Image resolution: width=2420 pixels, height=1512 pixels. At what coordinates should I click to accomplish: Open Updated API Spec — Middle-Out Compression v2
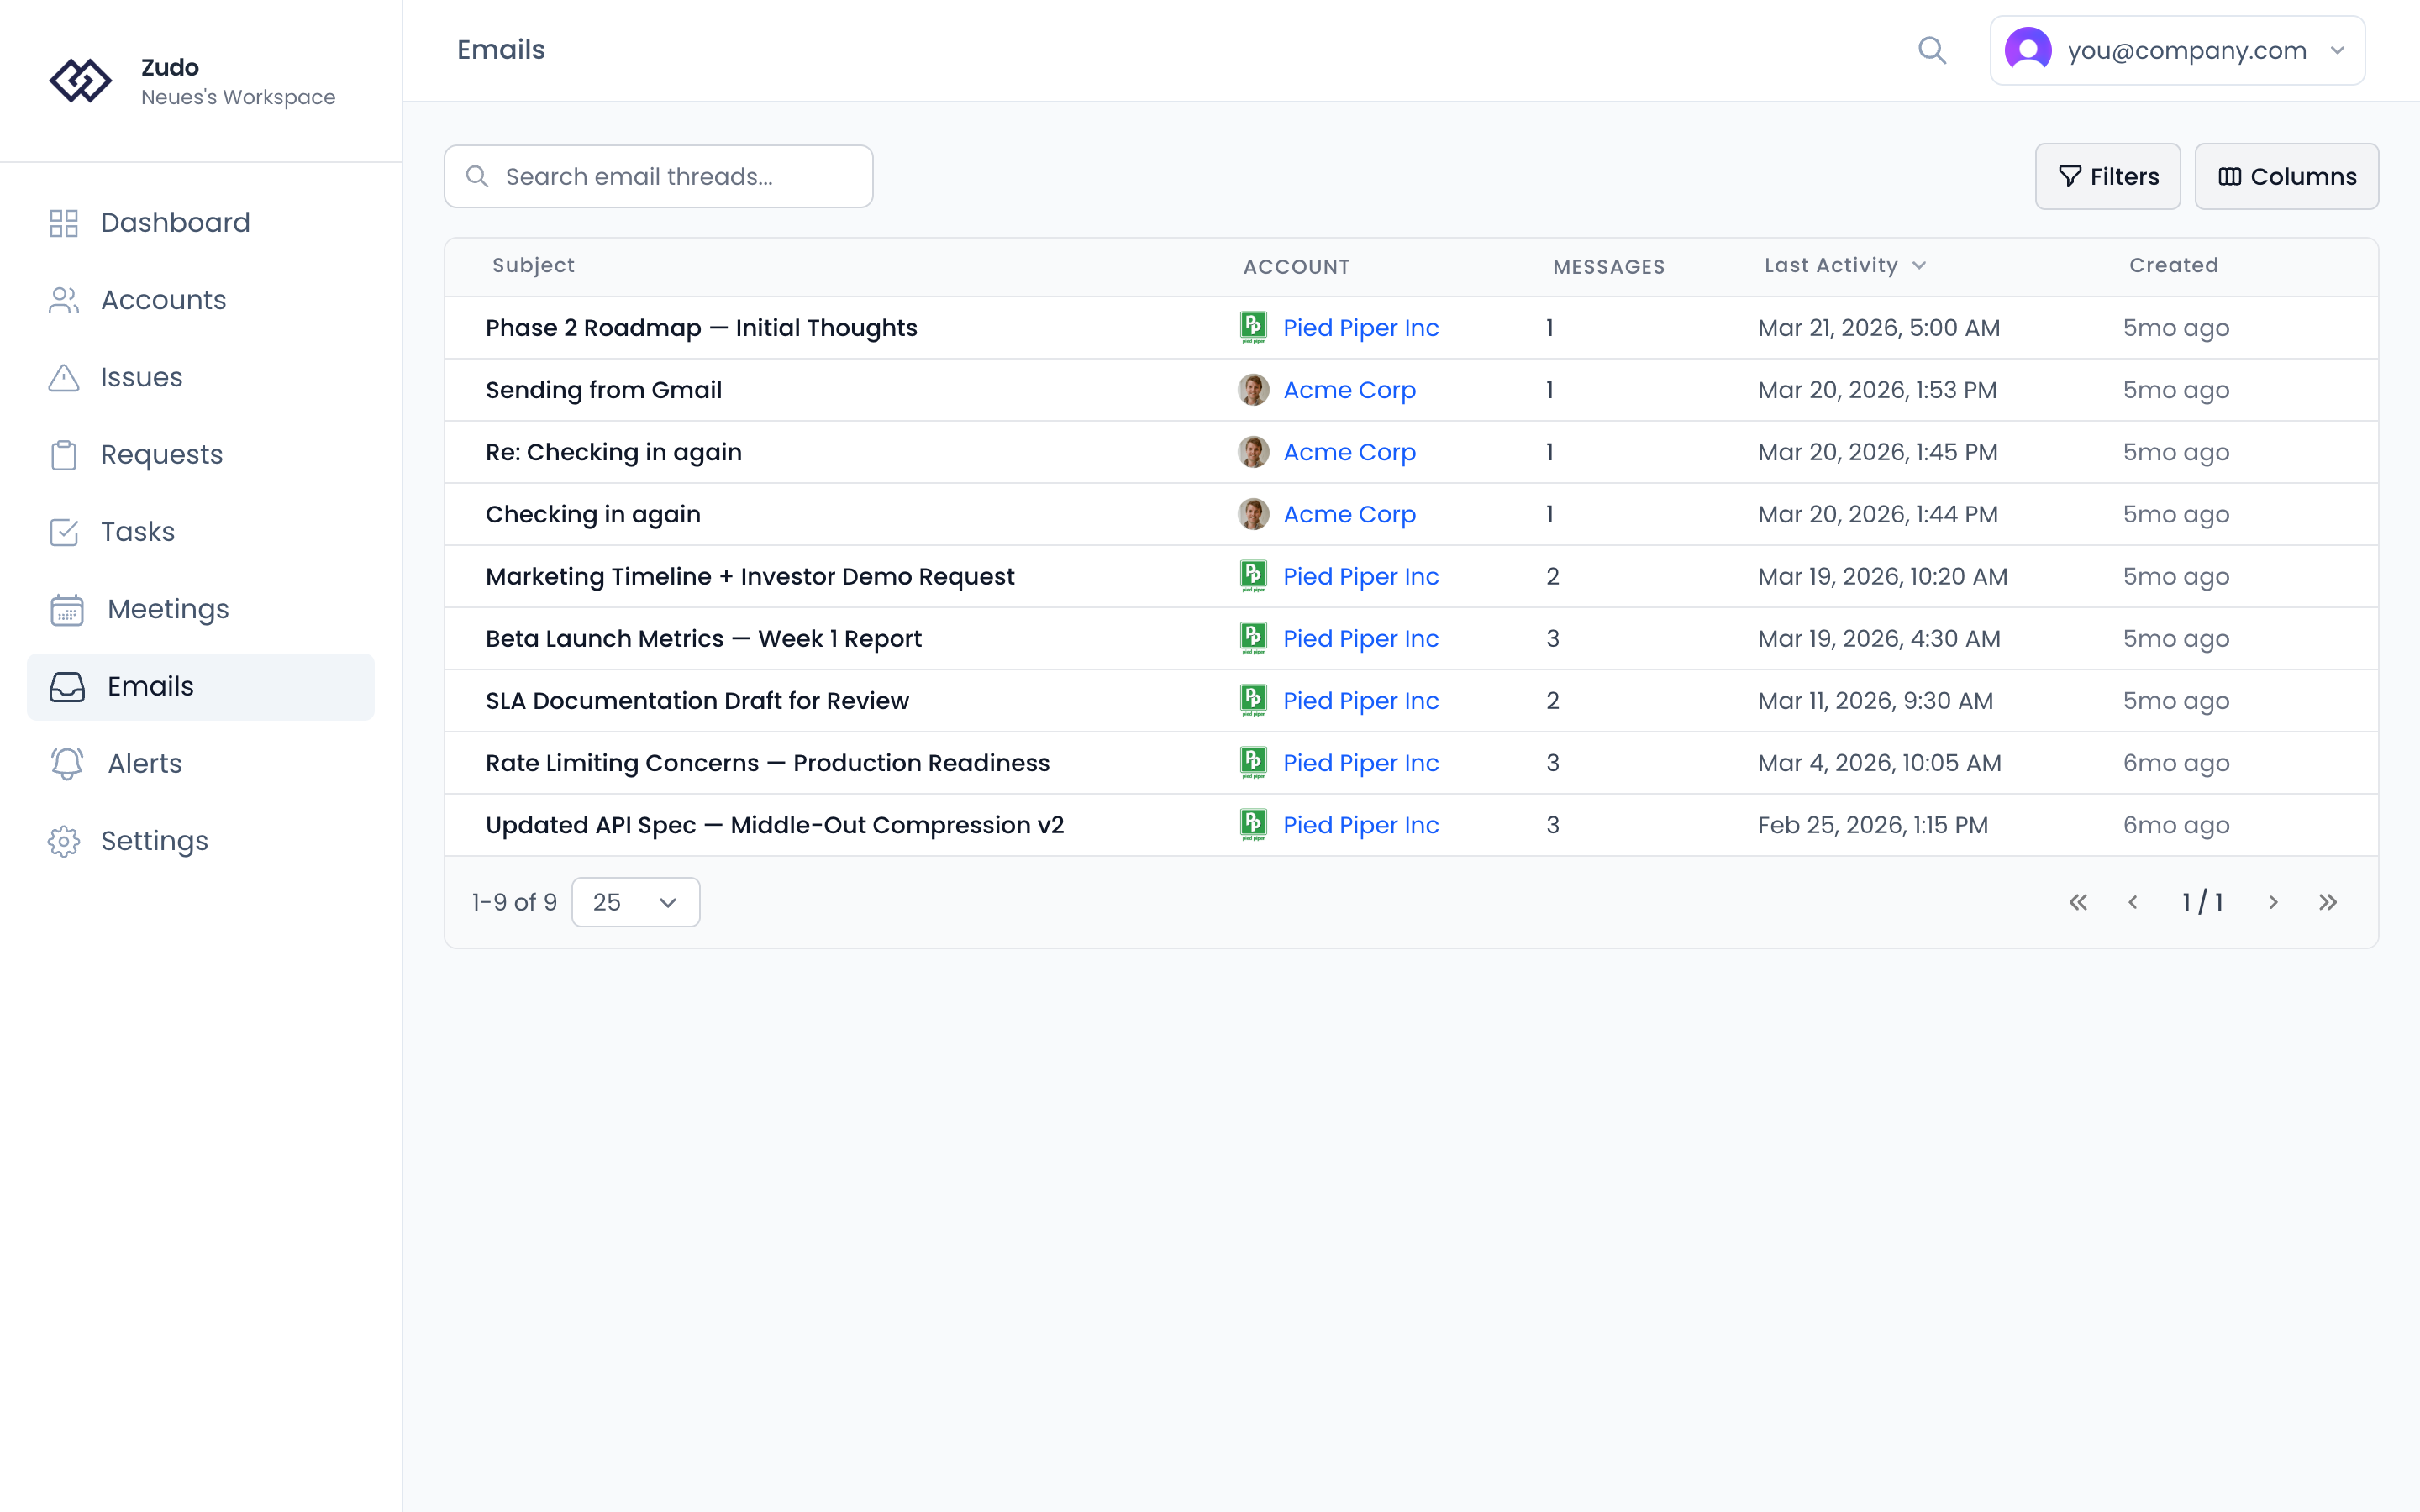coord(774,825)
